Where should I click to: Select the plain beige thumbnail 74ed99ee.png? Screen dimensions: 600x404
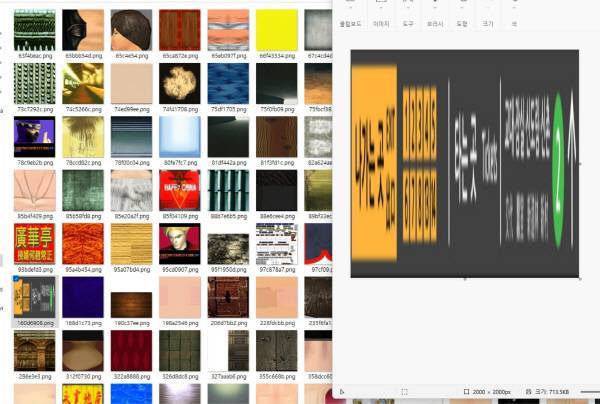pos(131,84)
